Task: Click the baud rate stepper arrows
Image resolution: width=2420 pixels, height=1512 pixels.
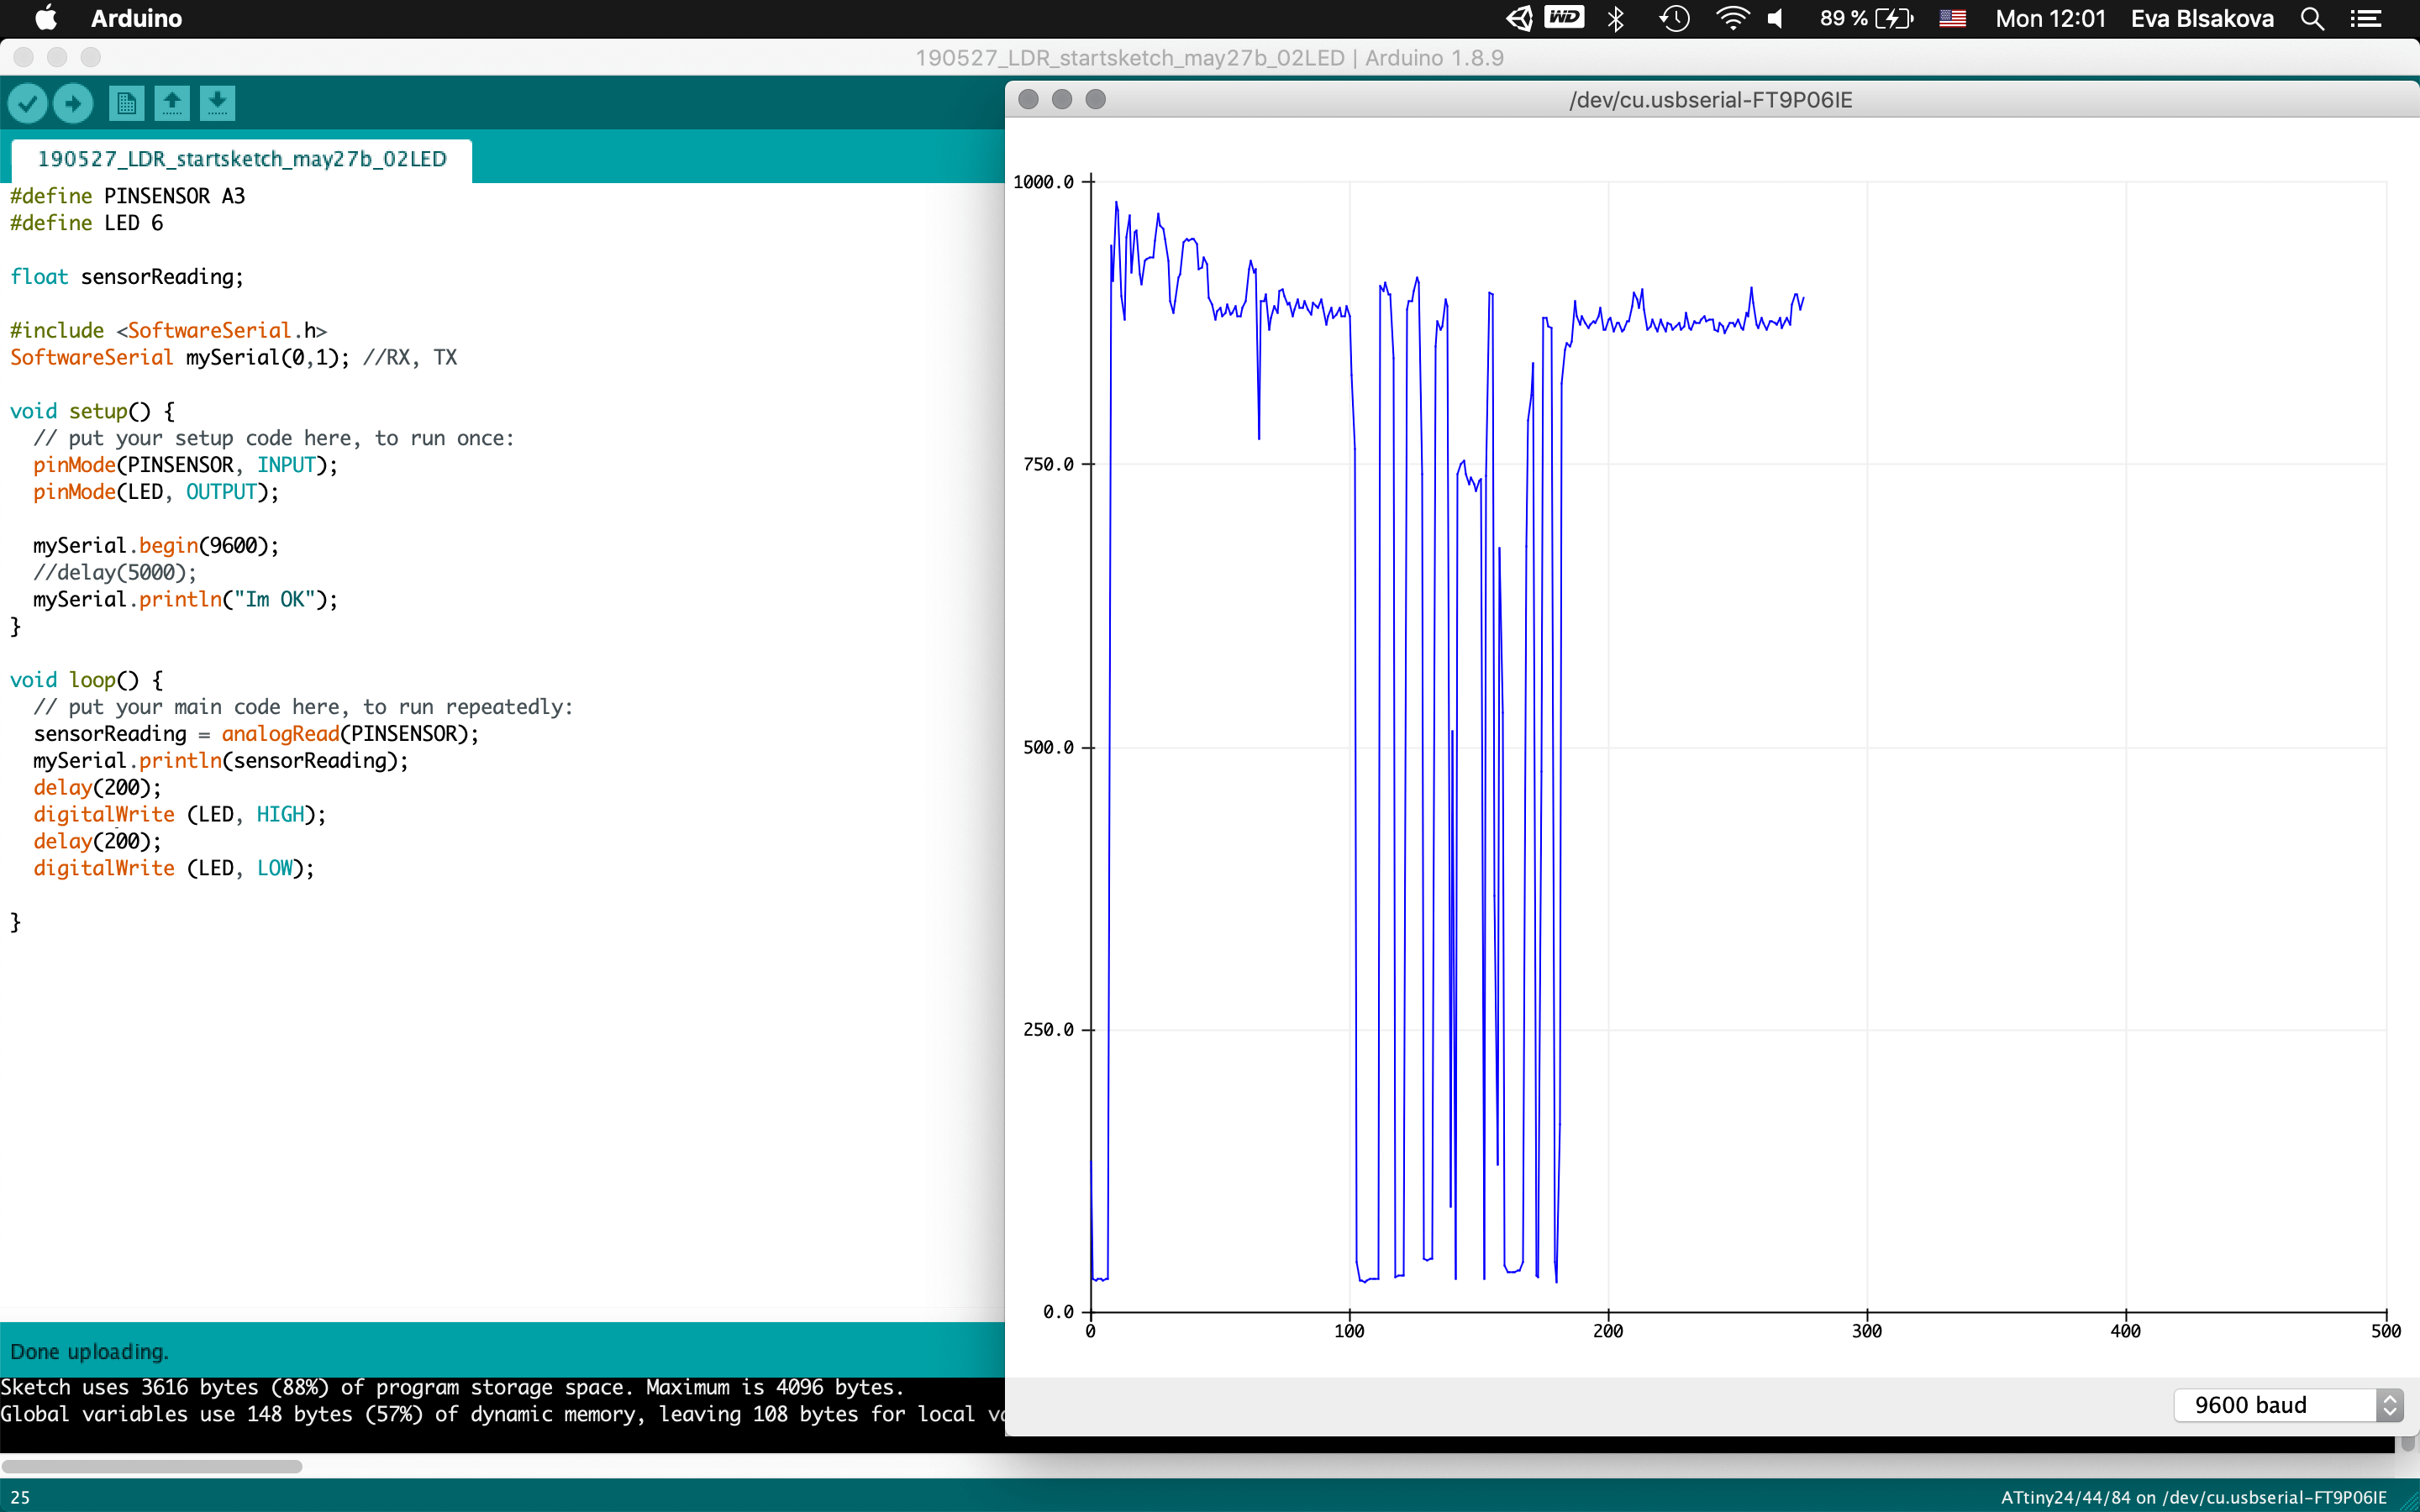Action: (x=2389, y=1405)
